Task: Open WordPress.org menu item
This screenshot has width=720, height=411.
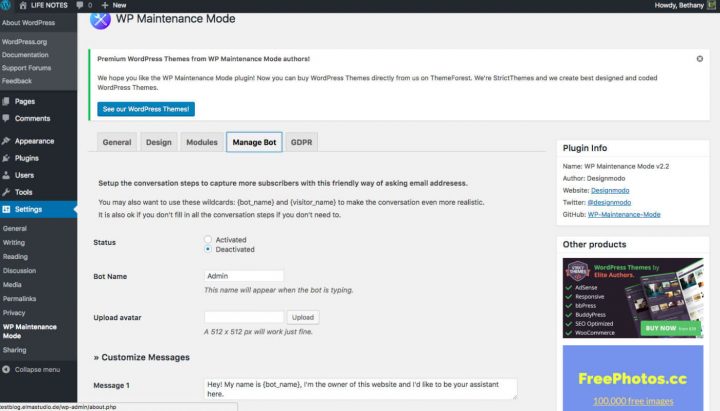Action: [24, 41]
